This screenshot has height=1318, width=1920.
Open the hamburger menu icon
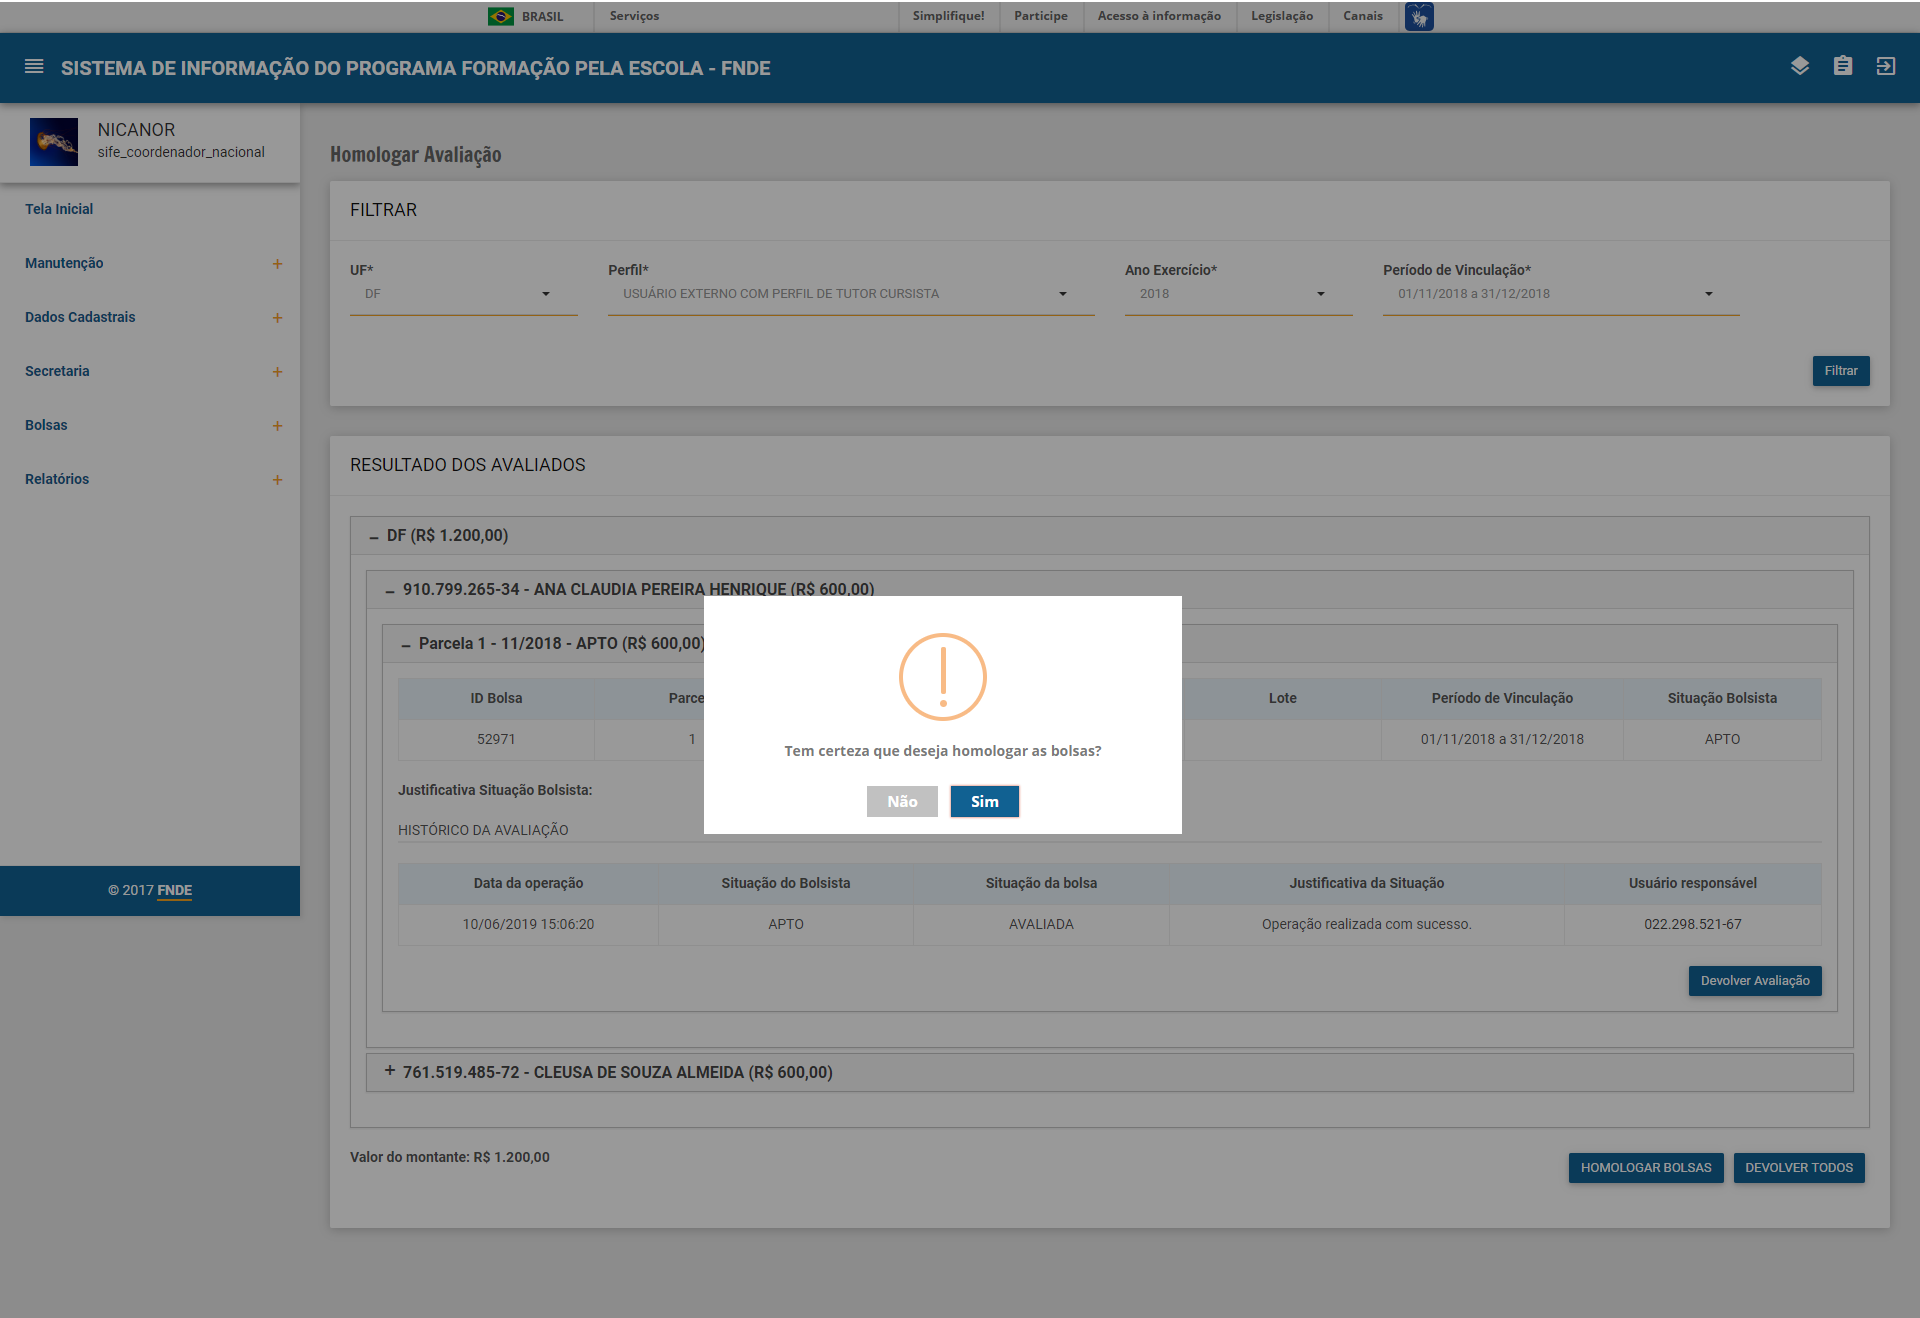coord(34,67)
